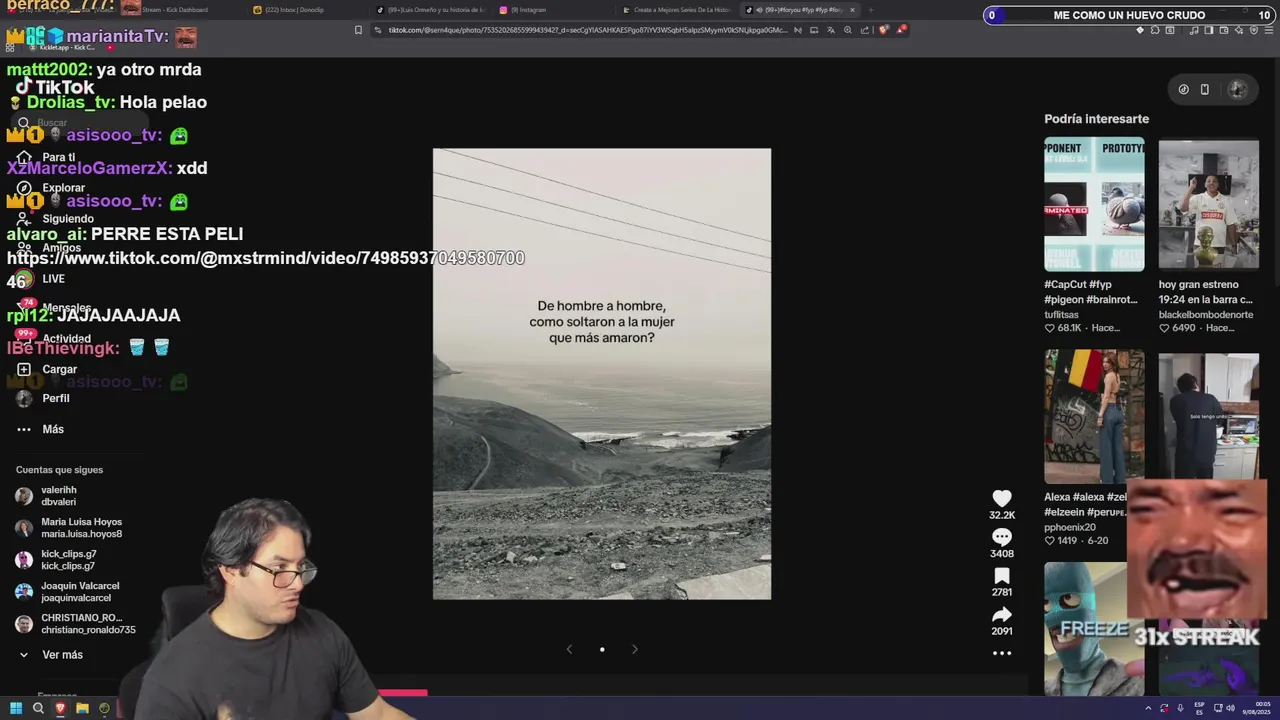Open Cargar upload option

[x=46, y=369]
